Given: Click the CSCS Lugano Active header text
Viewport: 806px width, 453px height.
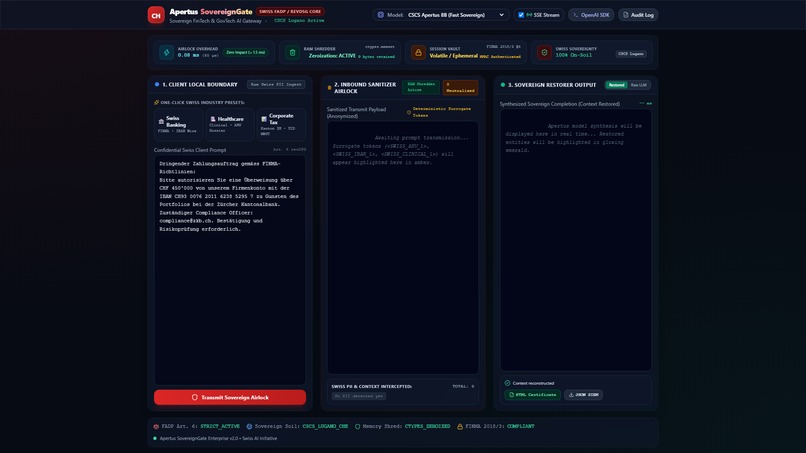Looking at the screenshot, I should click(x=299, y=21).
